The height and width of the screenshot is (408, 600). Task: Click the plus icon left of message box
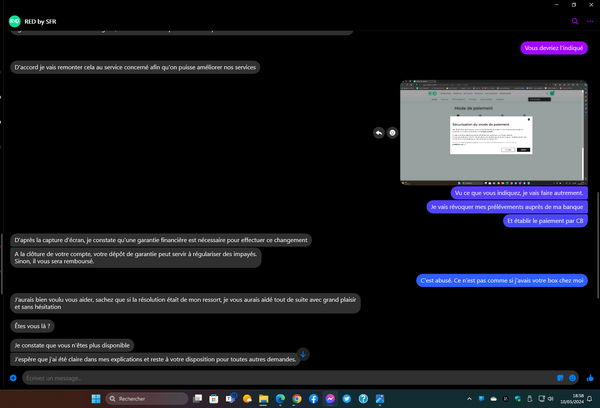coord(13,378)
